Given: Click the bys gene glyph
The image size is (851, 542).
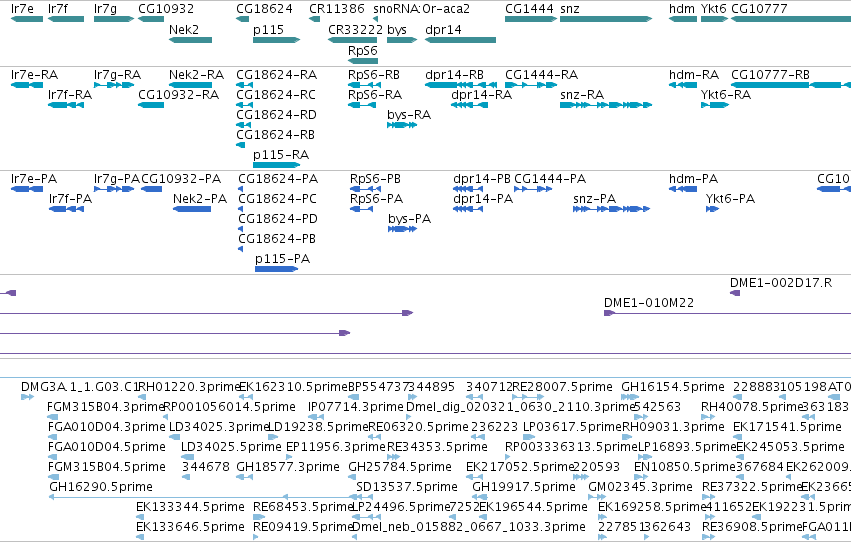Looking at the screenshot, I should 402,40.
